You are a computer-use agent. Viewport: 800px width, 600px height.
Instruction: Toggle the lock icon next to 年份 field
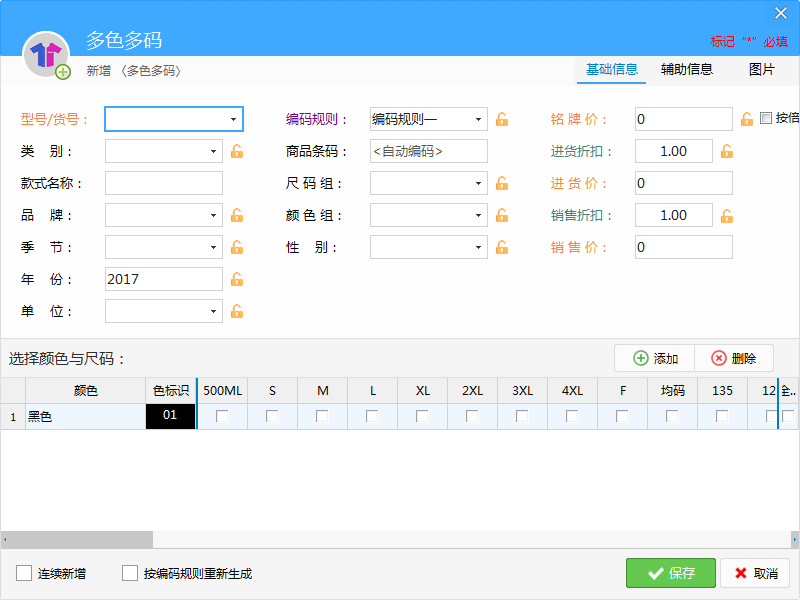(x=237, y=279)
